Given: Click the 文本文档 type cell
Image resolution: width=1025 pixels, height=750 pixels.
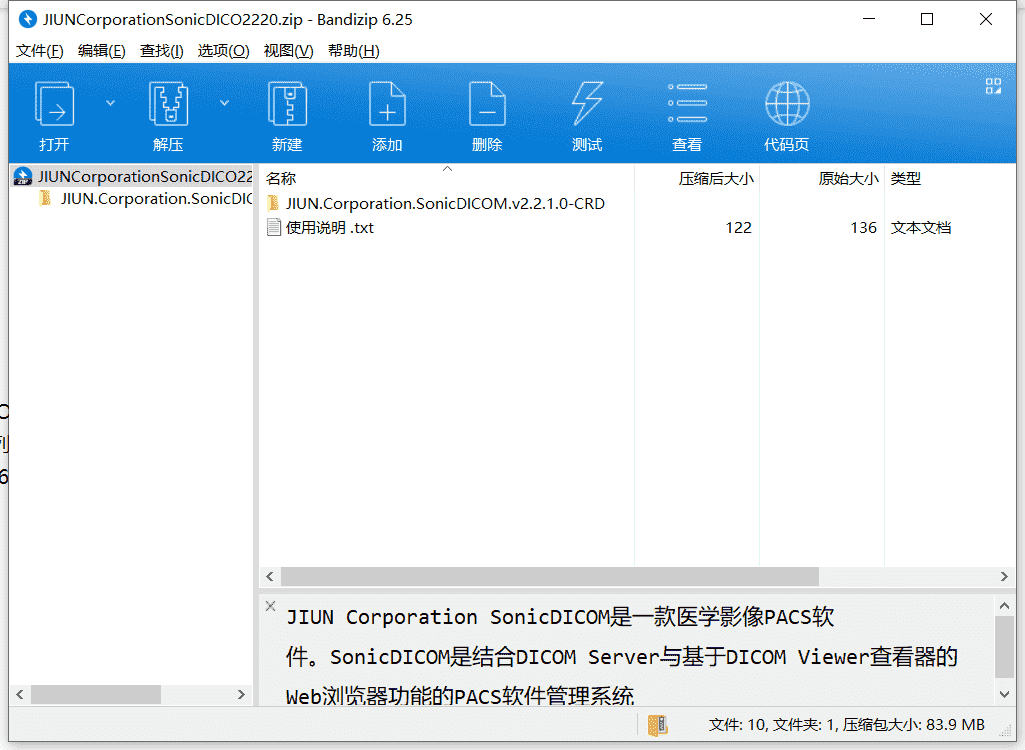Looking at the screenshot, I should (x=920, y=228).
